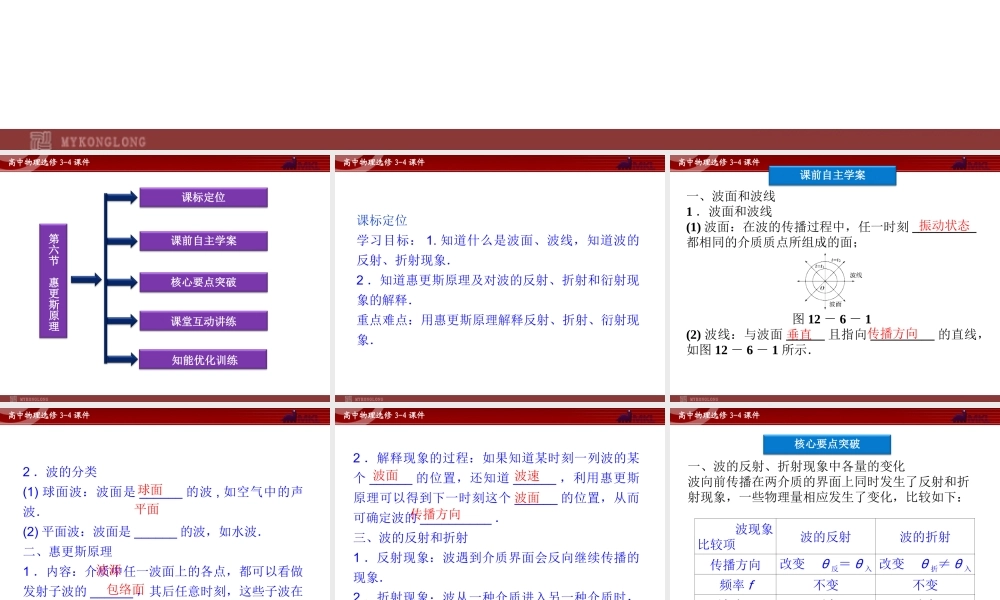This screenshot has width=1000, height=600.
Task: Click the 传播方向 table row label
Action: pos(735,565)
